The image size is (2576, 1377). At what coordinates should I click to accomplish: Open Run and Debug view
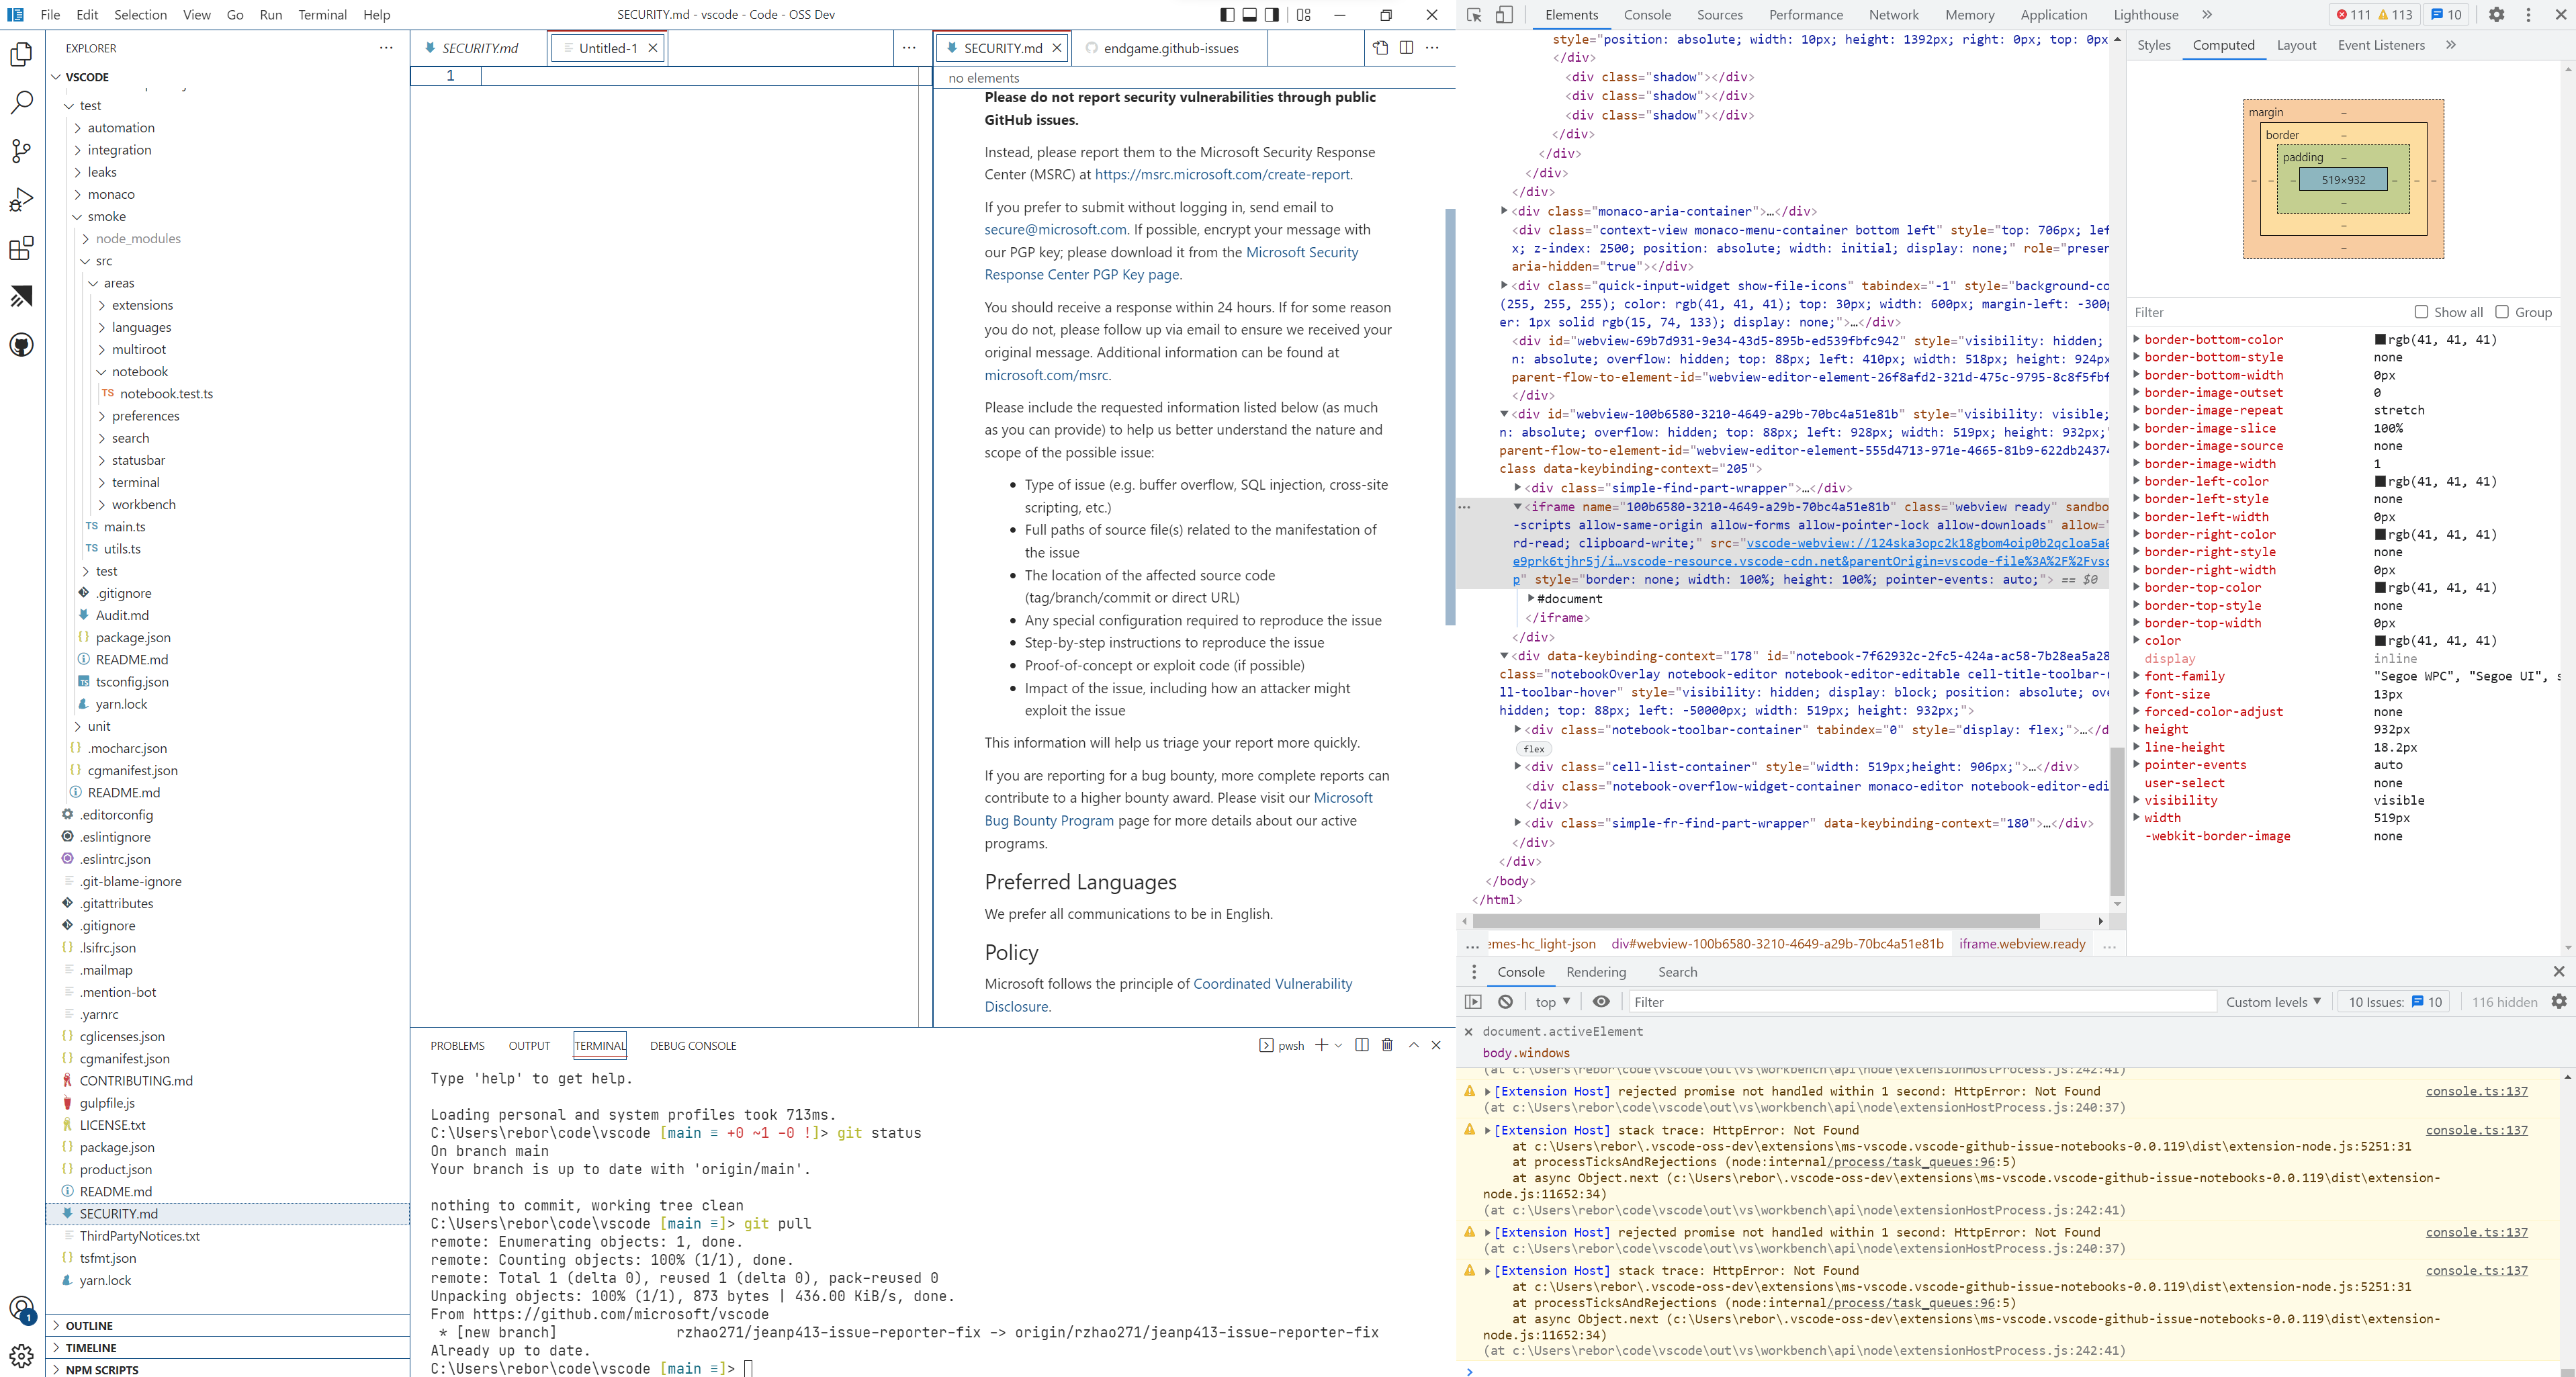pos(21,200)
